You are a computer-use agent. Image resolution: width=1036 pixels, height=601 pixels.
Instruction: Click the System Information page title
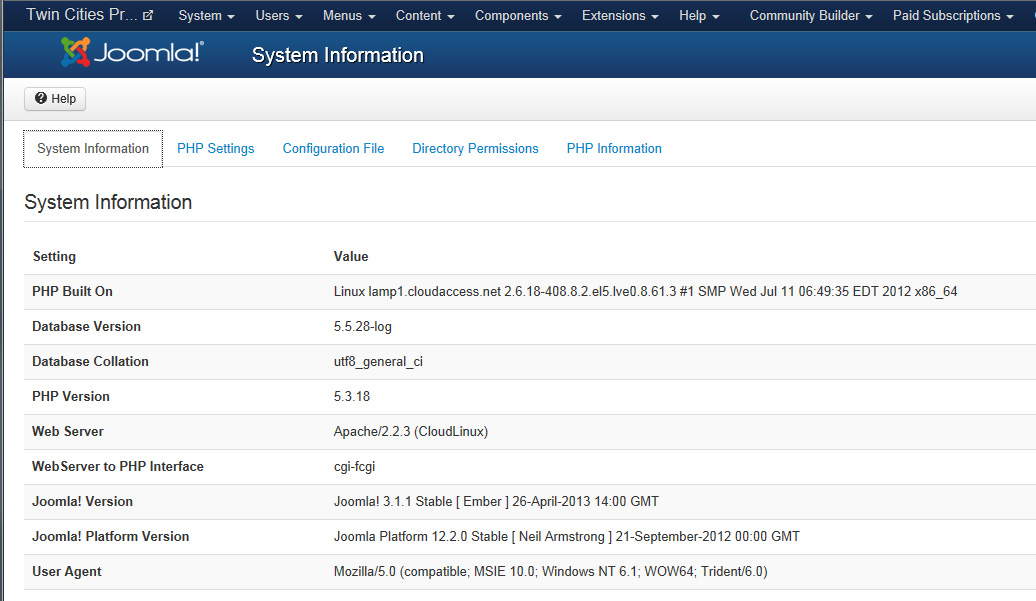pyautogui.click(x=338, y=55)
